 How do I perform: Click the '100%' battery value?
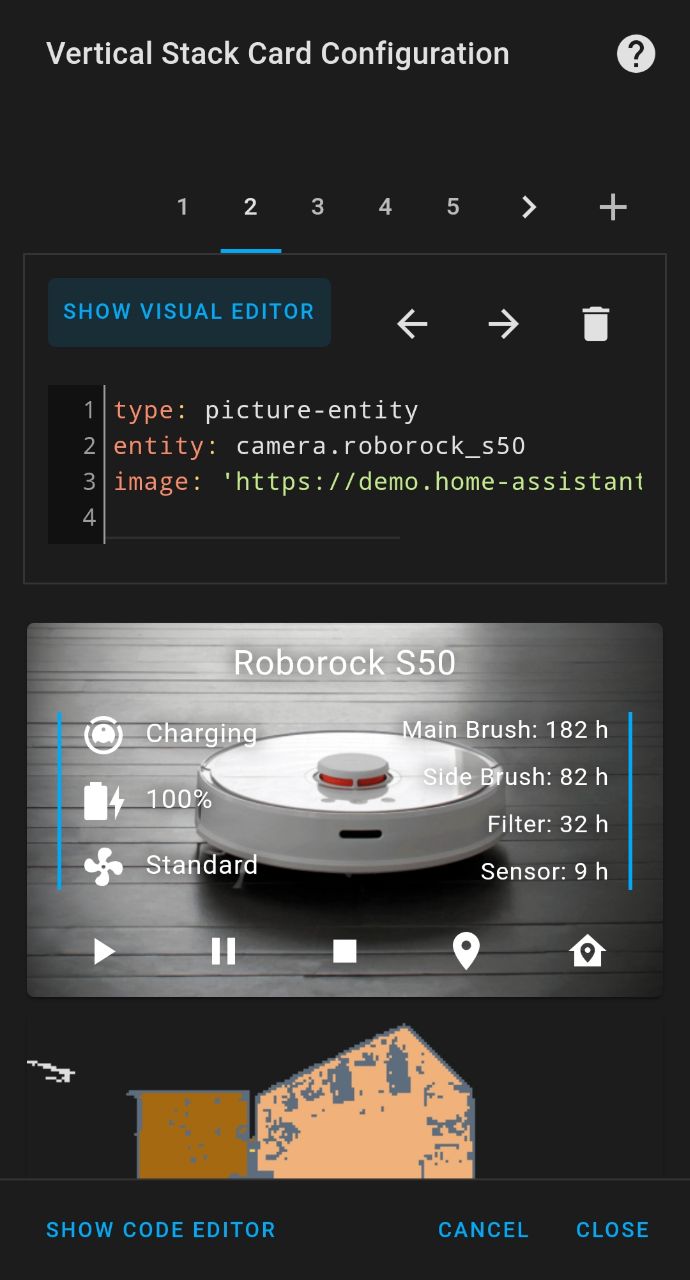click(179, 800)
